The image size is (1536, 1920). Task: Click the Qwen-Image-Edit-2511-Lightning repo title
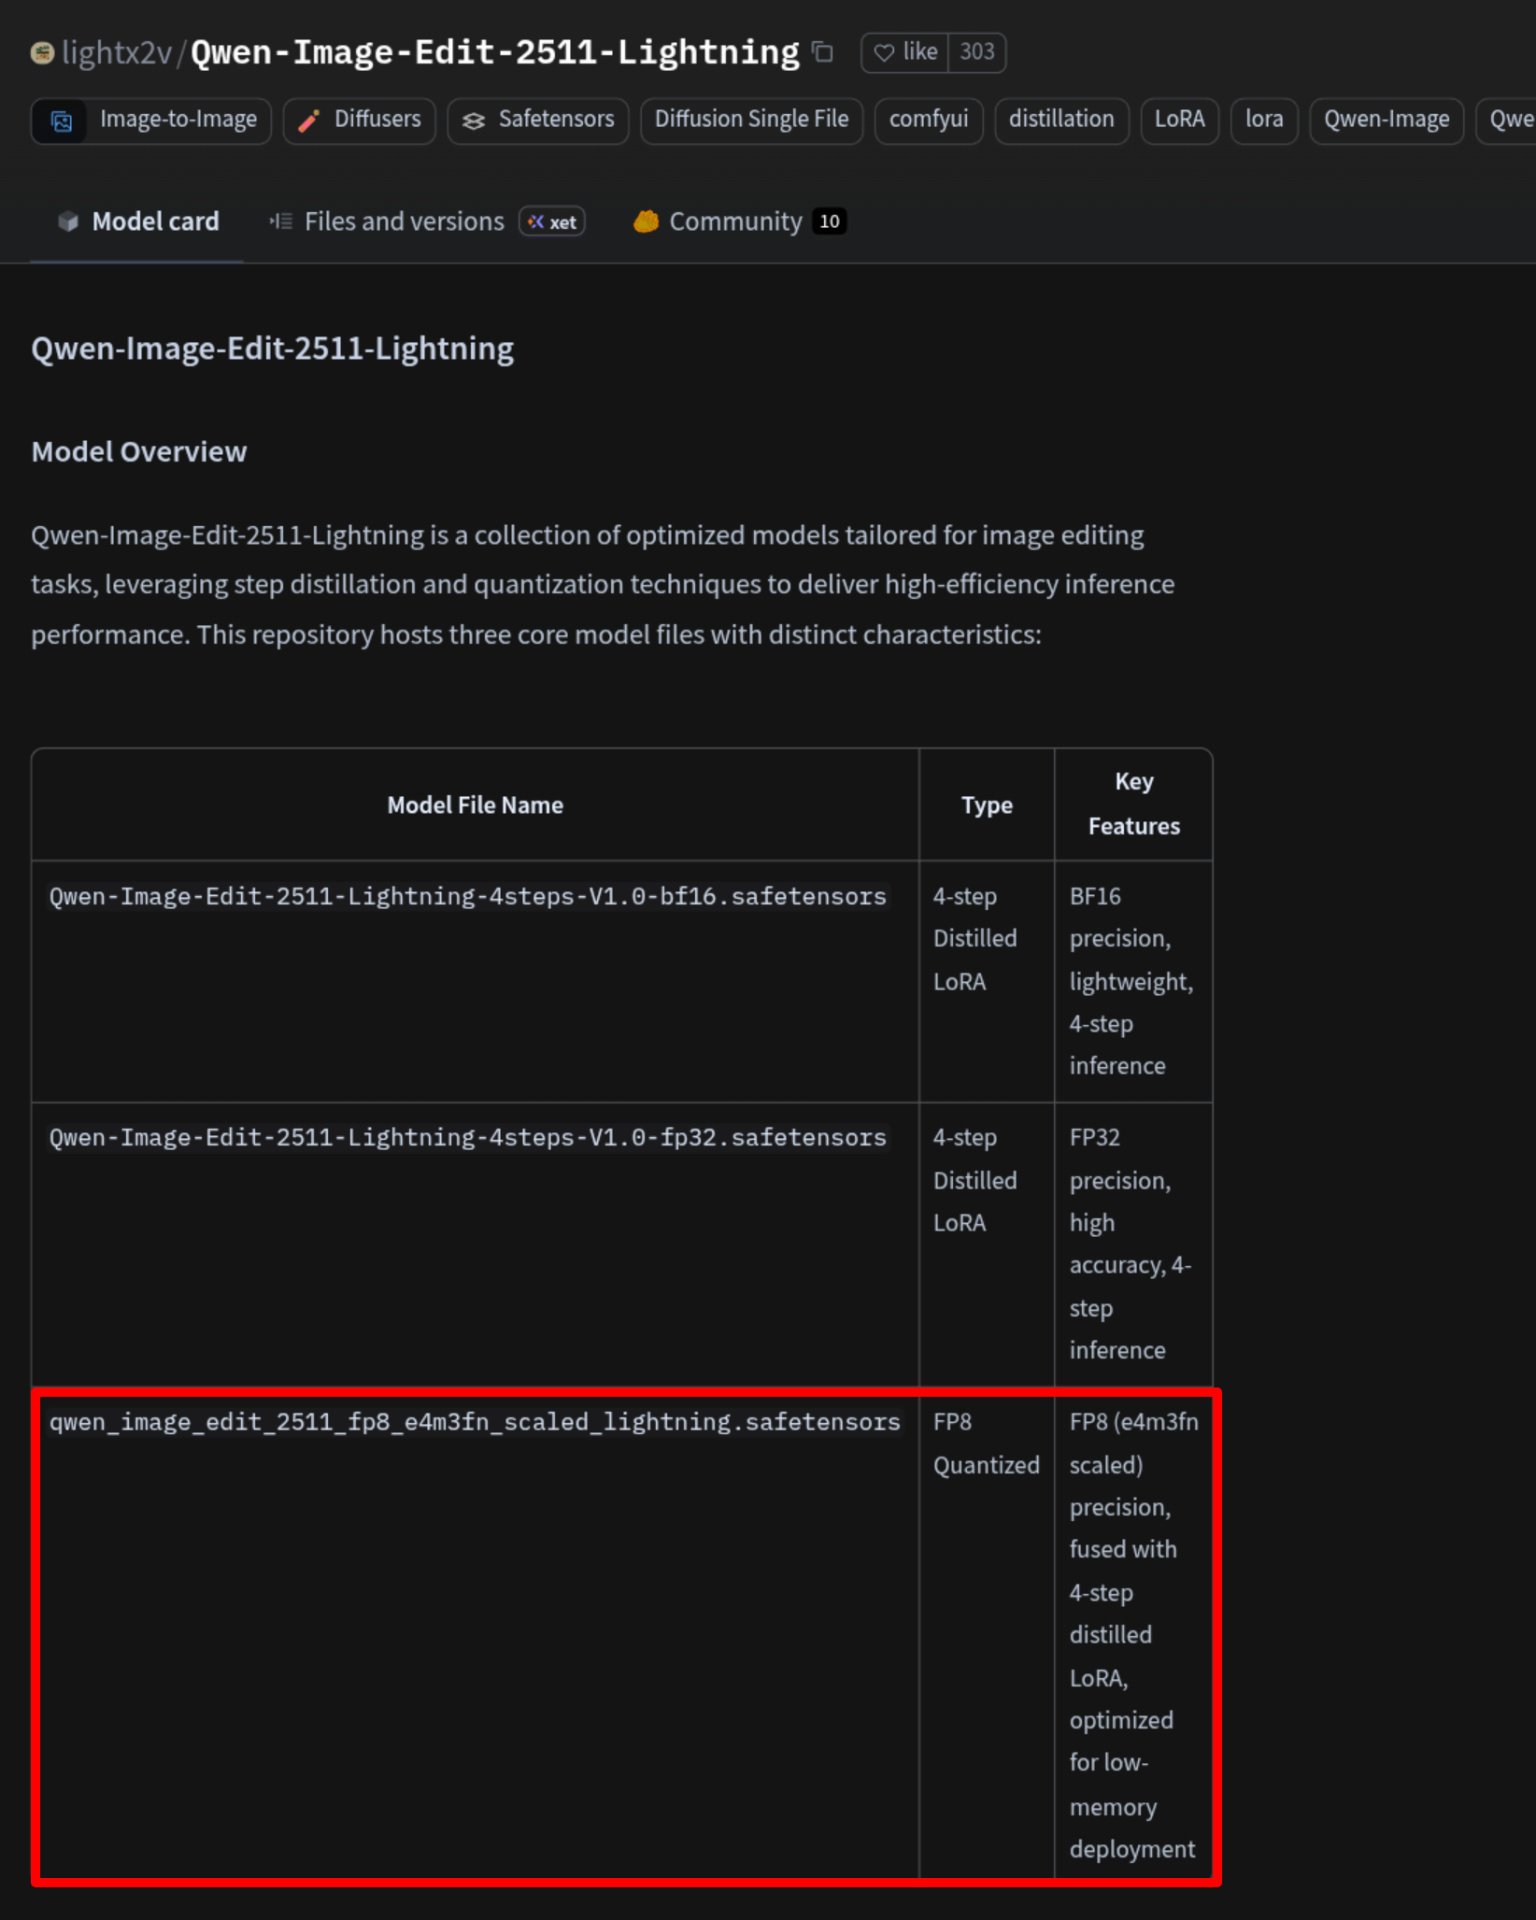pos(495,53)
